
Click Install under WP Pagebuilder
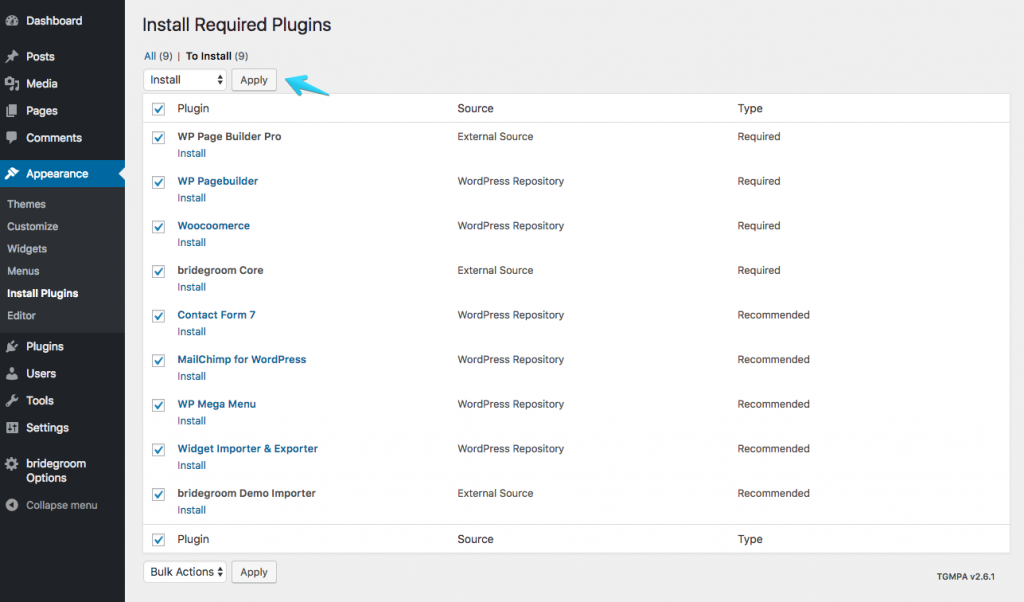click(191, 198)
